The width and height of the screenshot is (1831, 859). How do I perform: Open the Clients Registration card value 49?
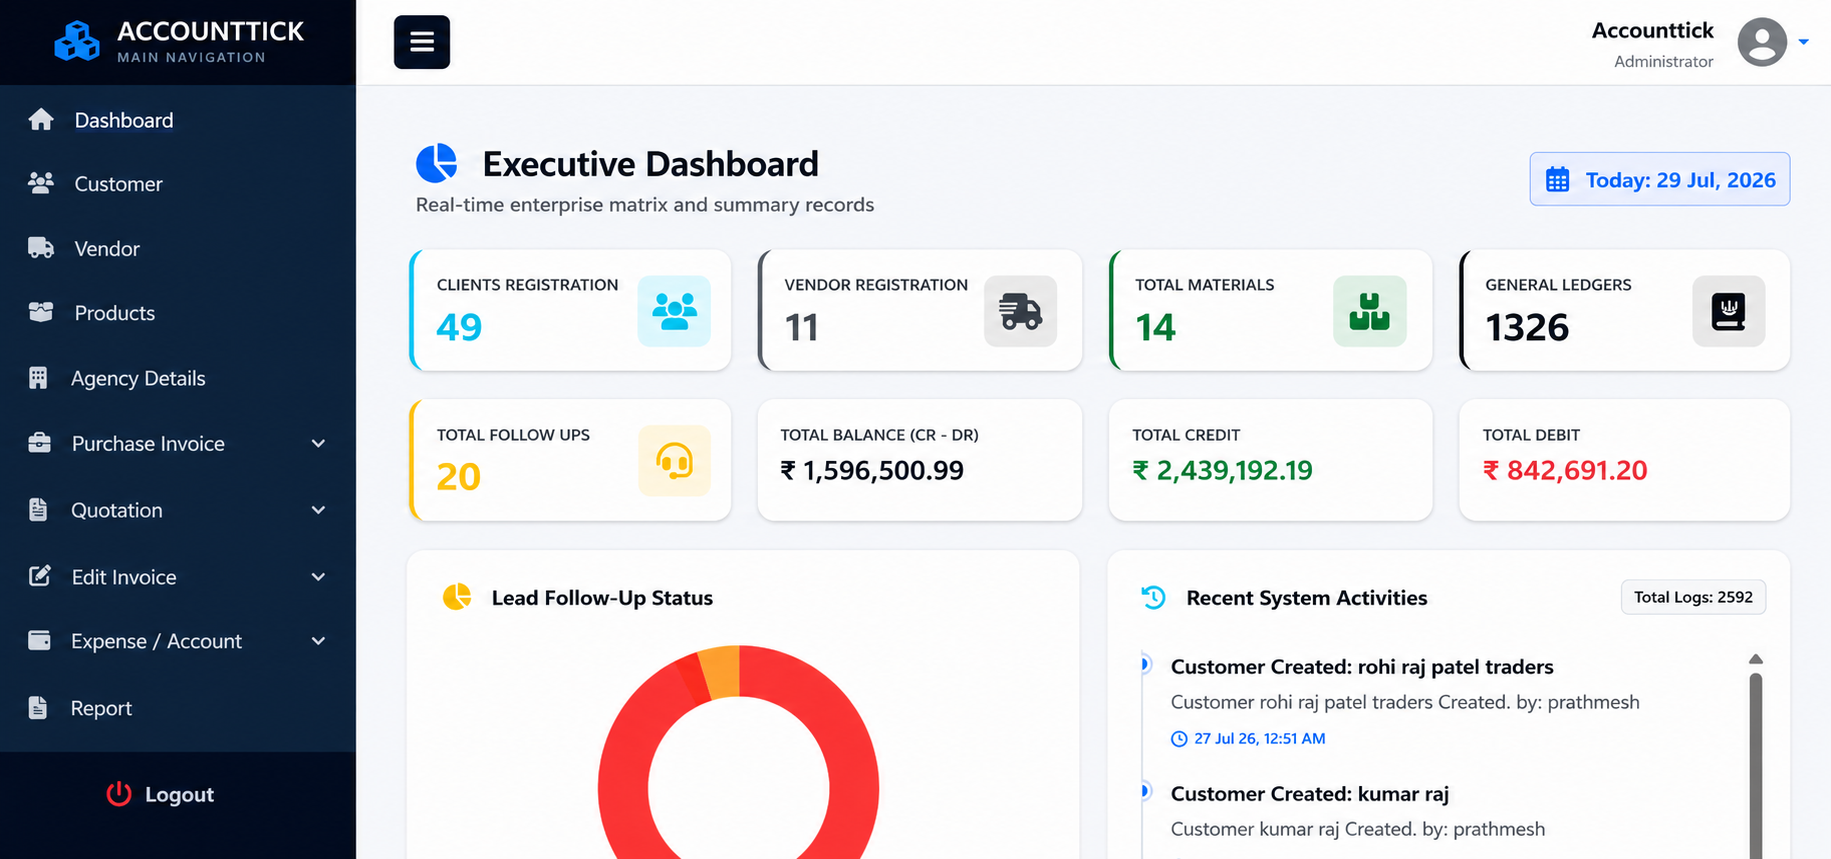[459, 327]
